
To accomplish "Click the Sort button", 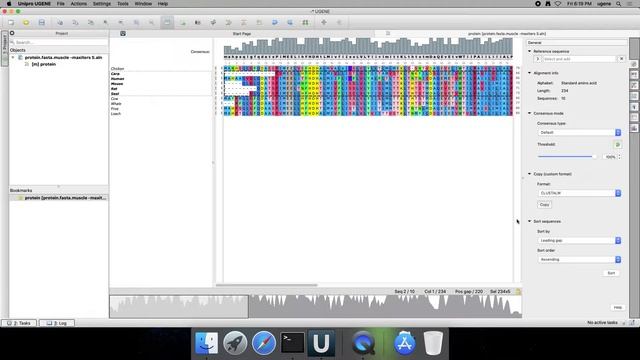I will point(611,273).
